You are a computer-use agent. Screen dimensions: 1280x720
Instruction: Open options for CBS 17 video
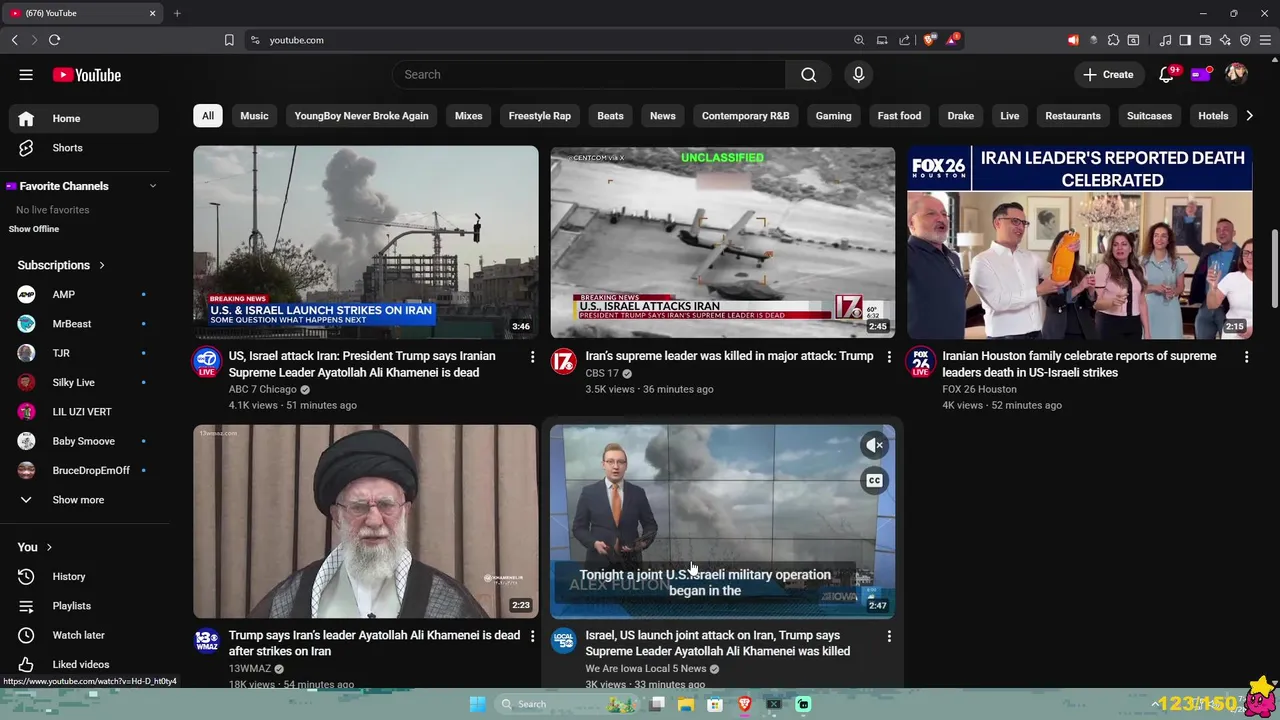pyautogui.click(x=889, y=357)
